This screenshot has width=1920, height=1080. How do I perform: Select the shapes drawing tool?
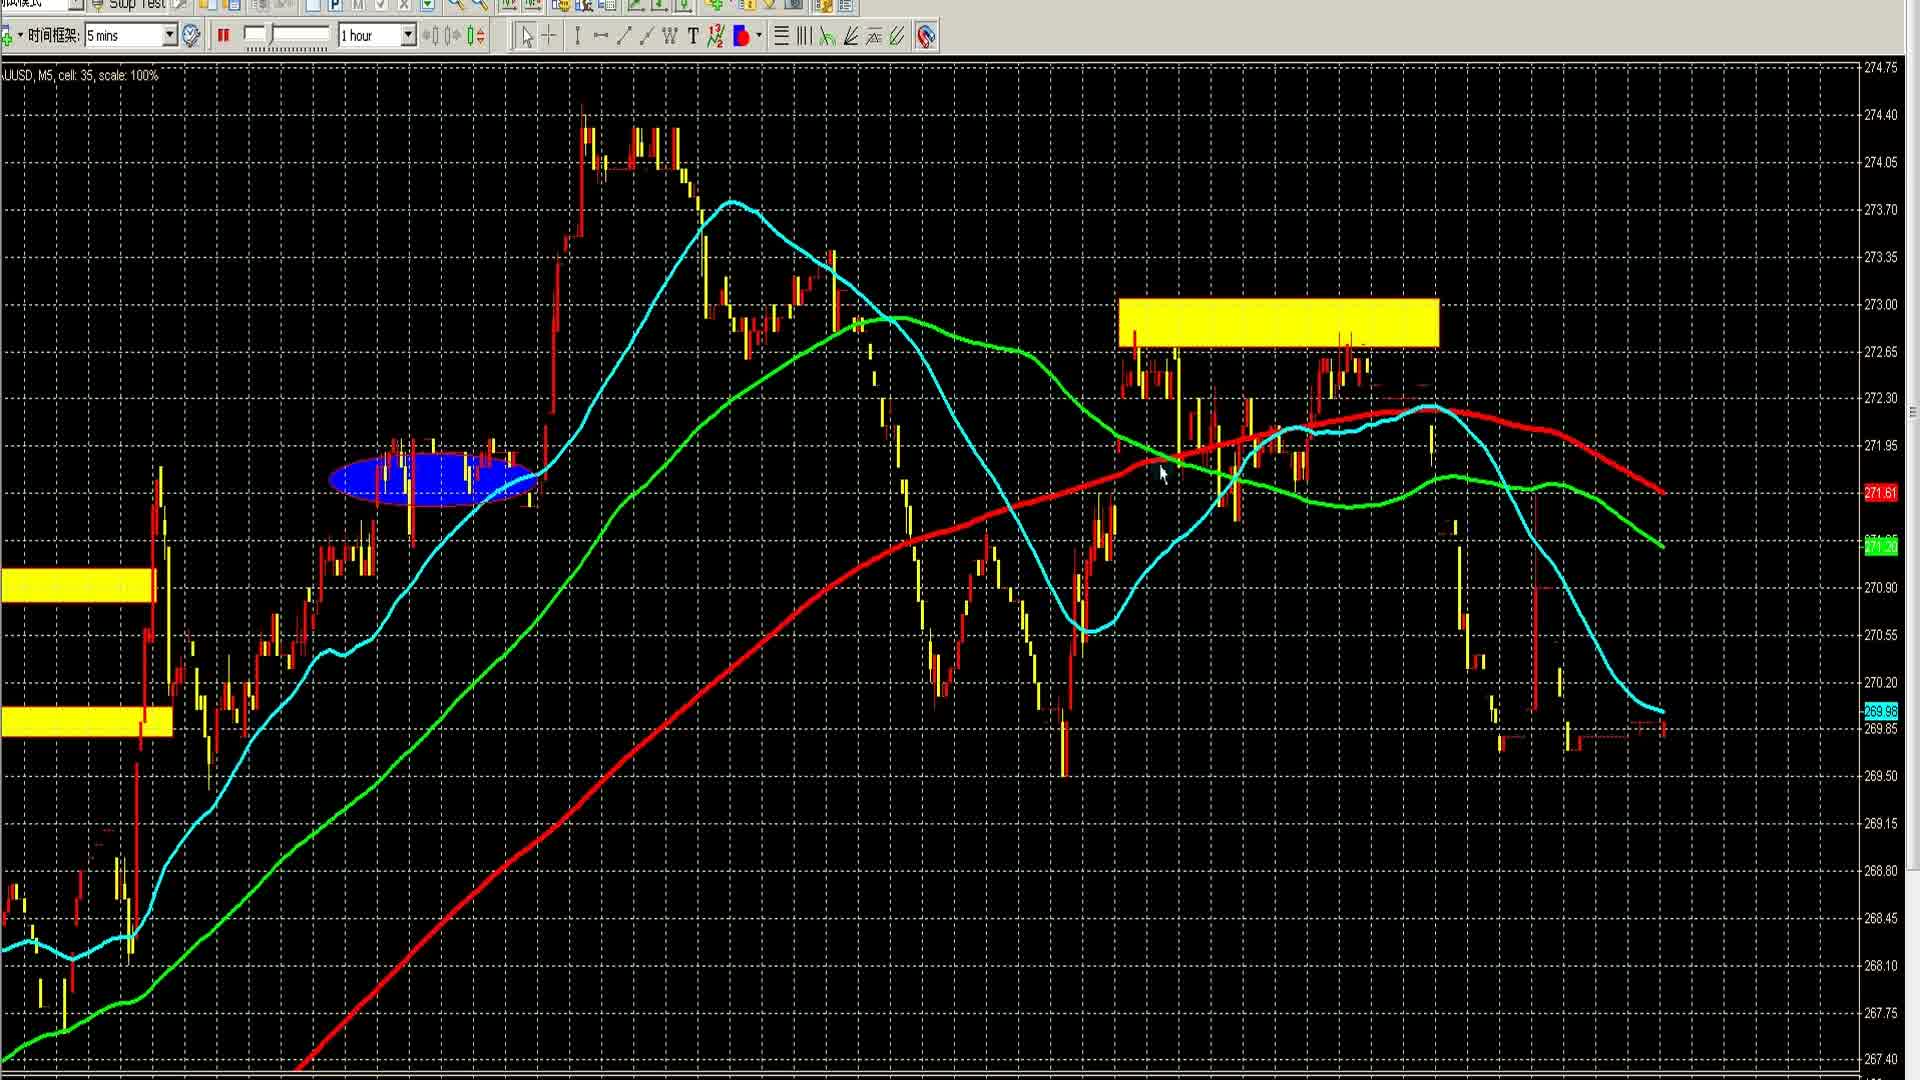(x=741, y=37)
